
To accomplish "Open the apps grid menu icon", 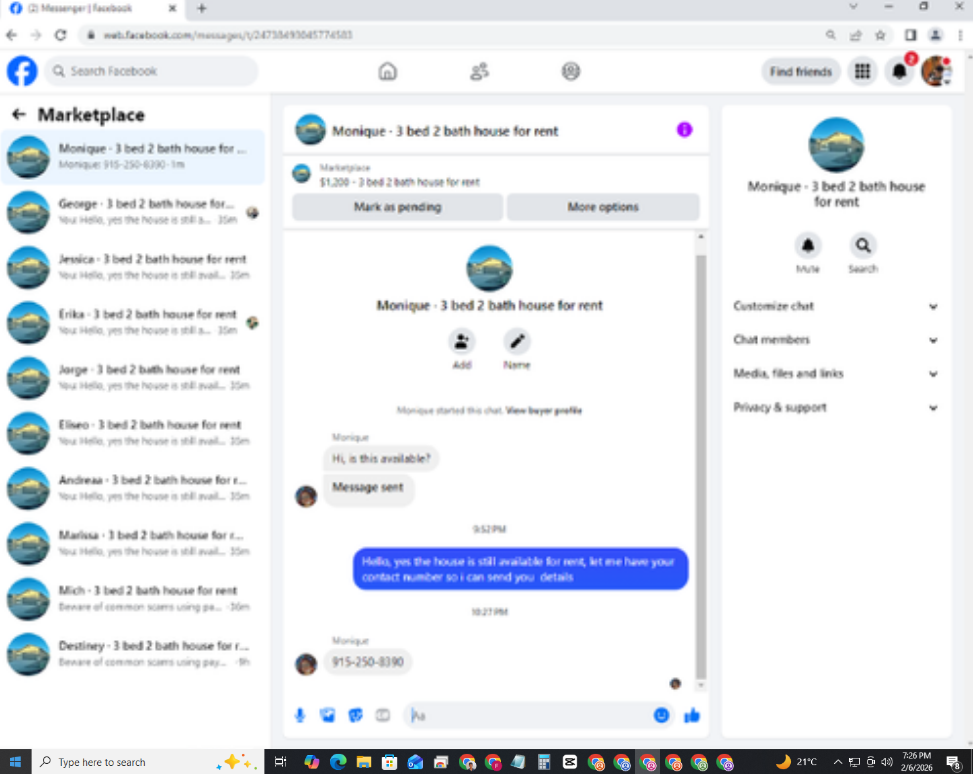I will (862, 71).
